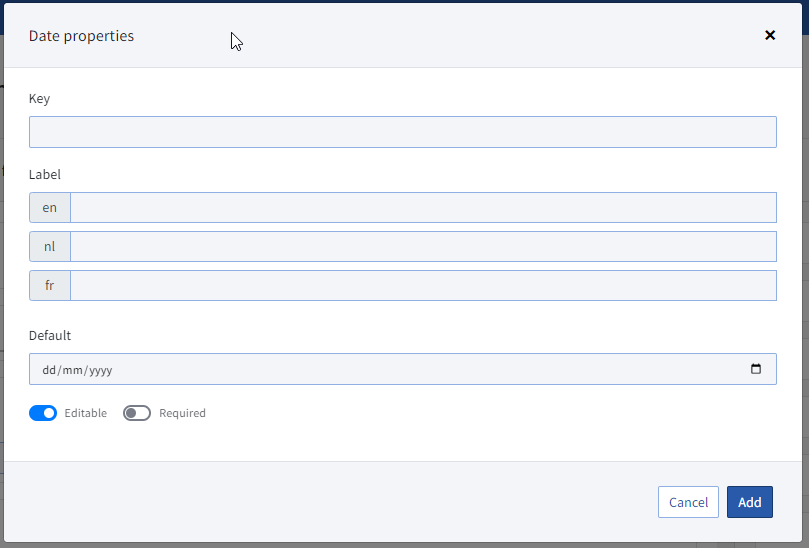This screenshot has height=548, width=809.
Task: Add the new date property
Action: point(750,502)
